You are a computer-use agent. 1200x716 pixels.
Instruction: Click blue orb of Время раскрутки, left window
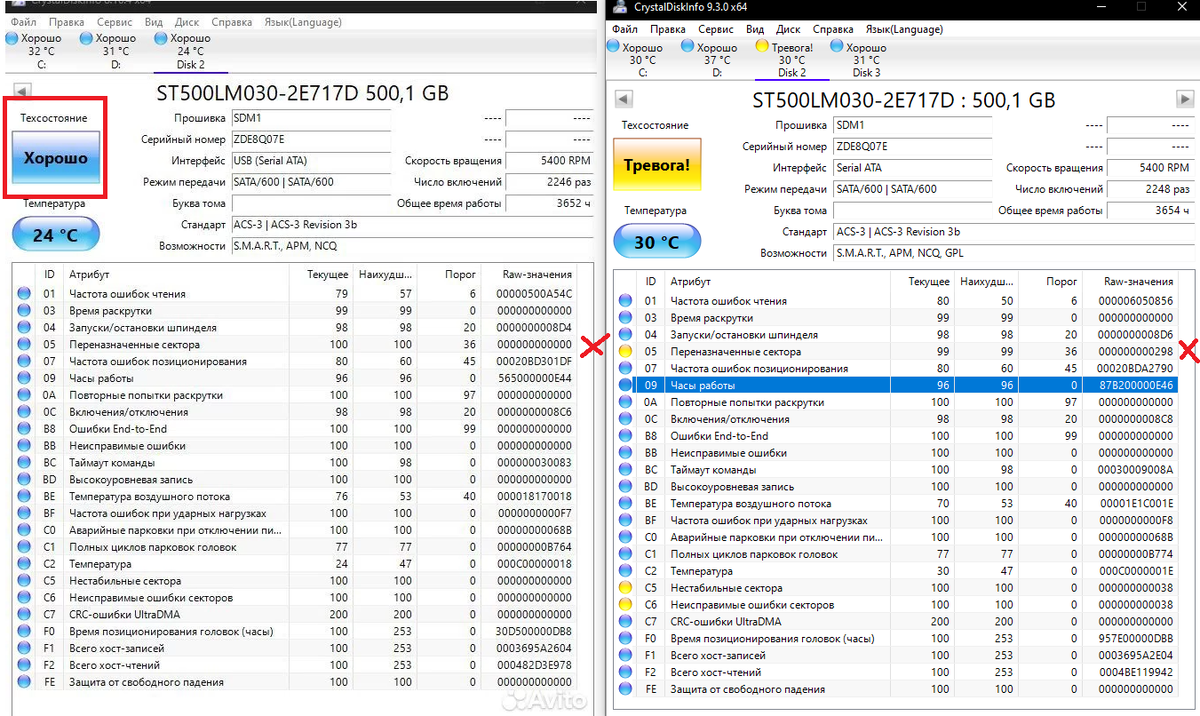coord(24,311)
